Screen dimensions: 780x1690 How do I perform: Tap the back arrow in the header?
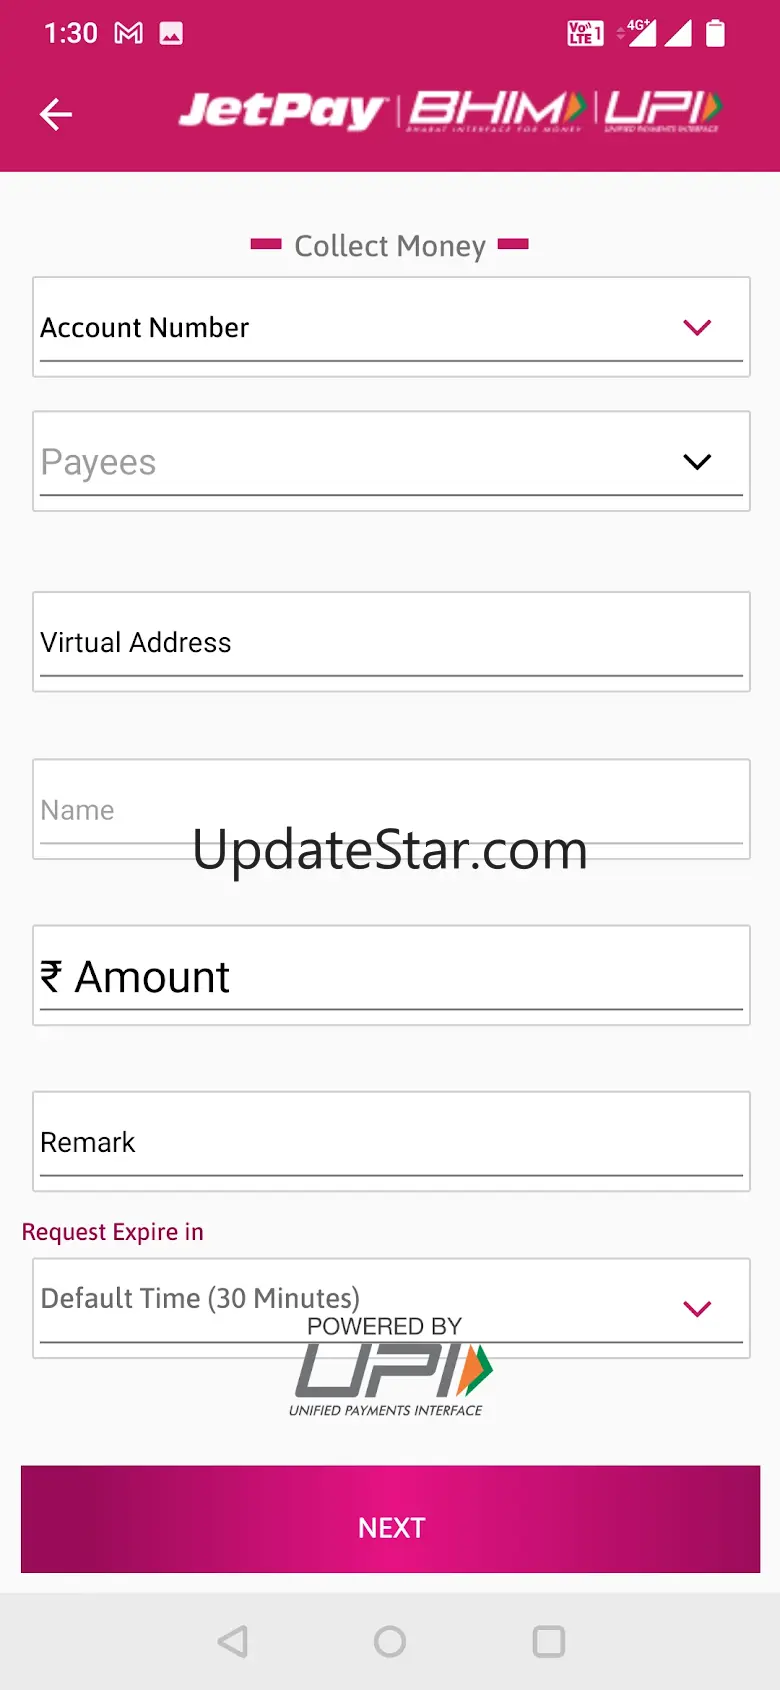pyautogui.click(x=56, y=114)
